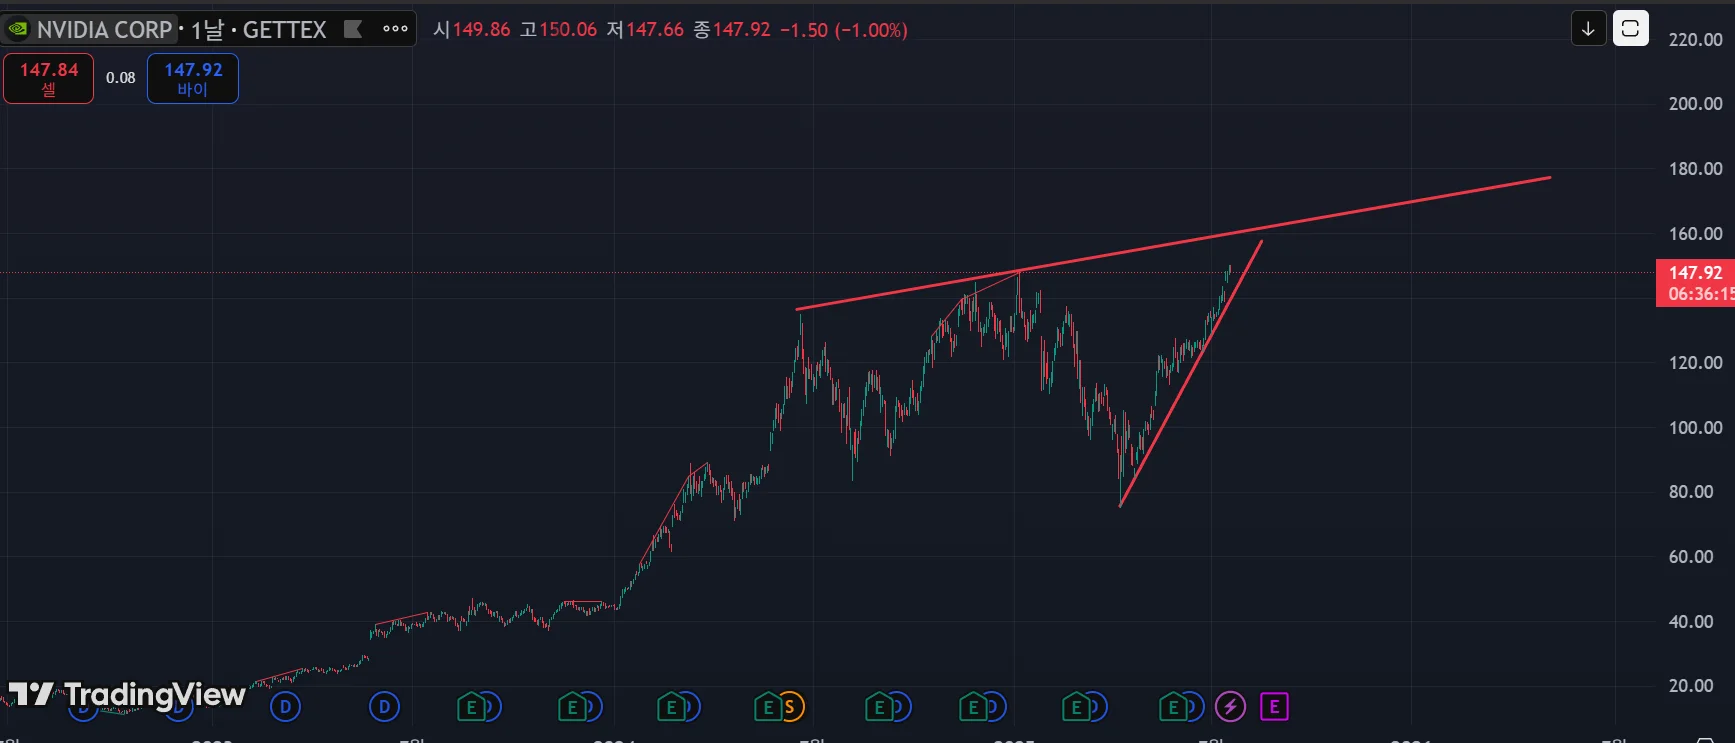Click the 60.00 price axis label

(x=1691, y=557)
